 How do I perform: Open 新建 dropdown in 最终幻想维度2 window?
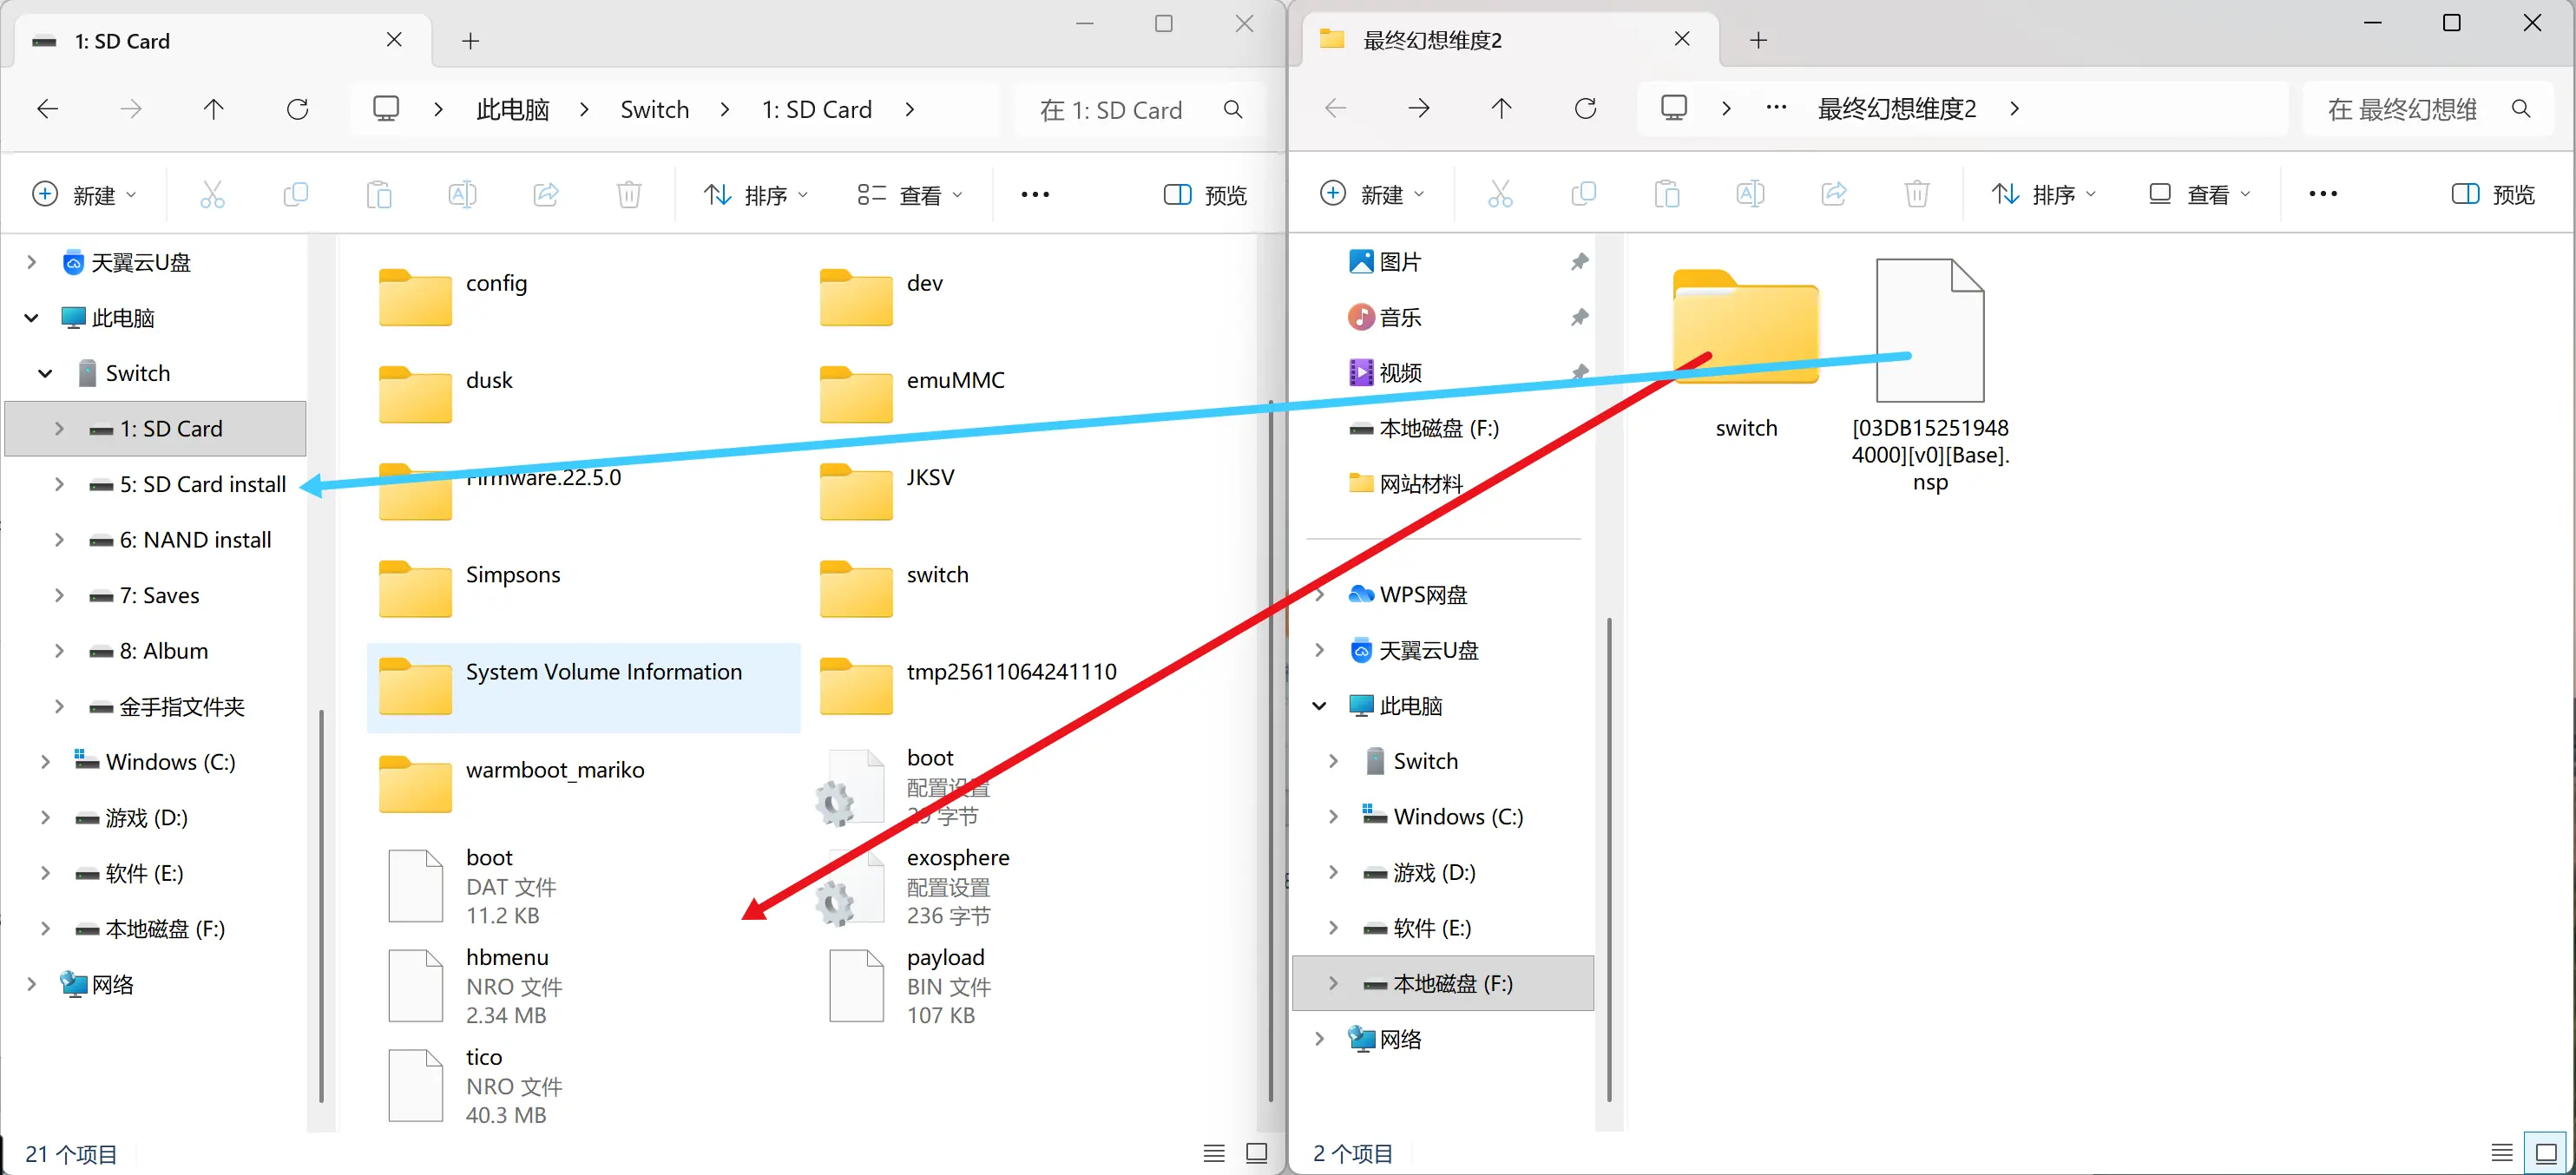tap(1373, 194)
